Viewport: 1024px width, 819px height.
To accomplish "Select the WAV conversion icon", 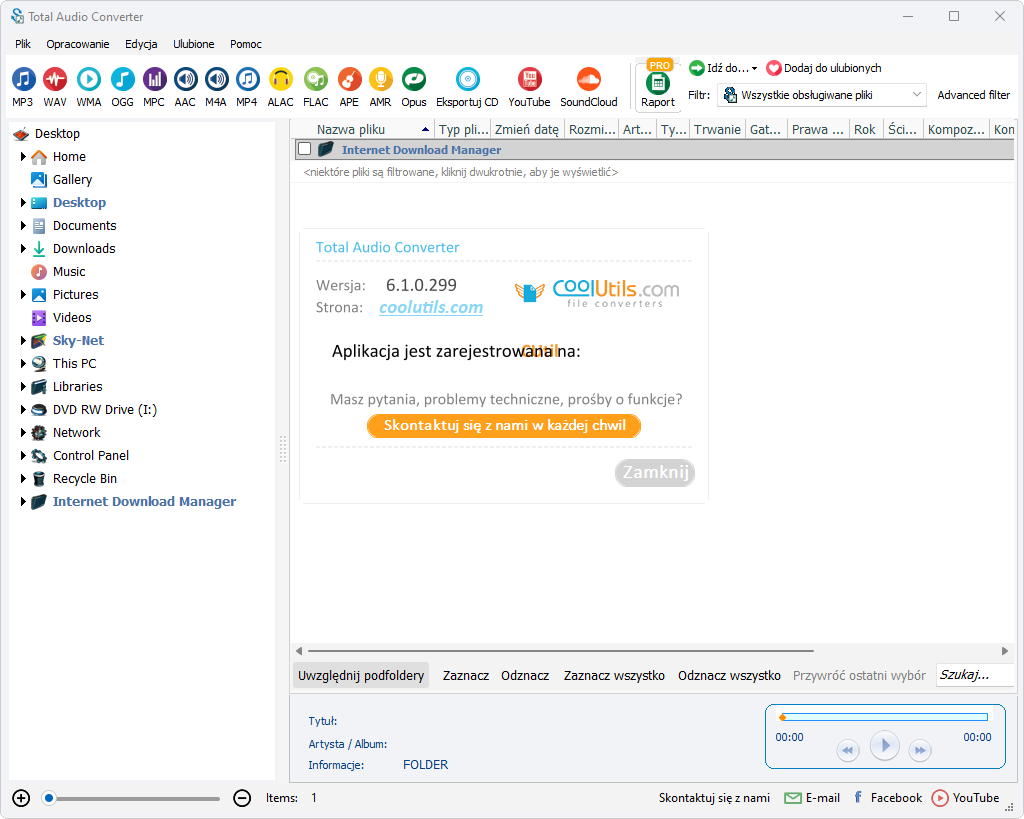I will click(x=55, y=87).
